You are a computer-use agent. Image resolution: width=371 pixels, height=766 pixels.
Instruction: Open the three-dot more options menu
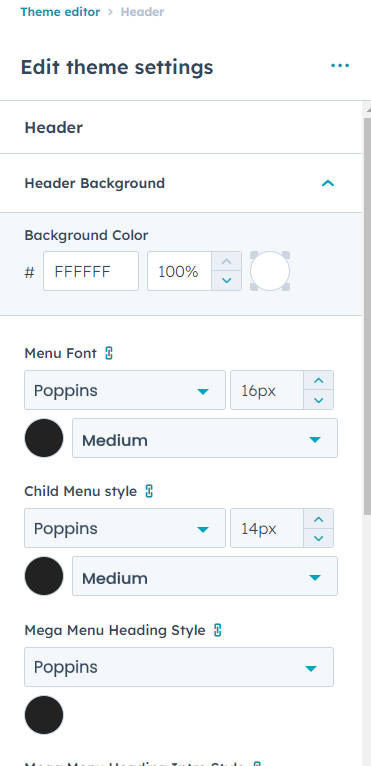(x=340, y=65)
